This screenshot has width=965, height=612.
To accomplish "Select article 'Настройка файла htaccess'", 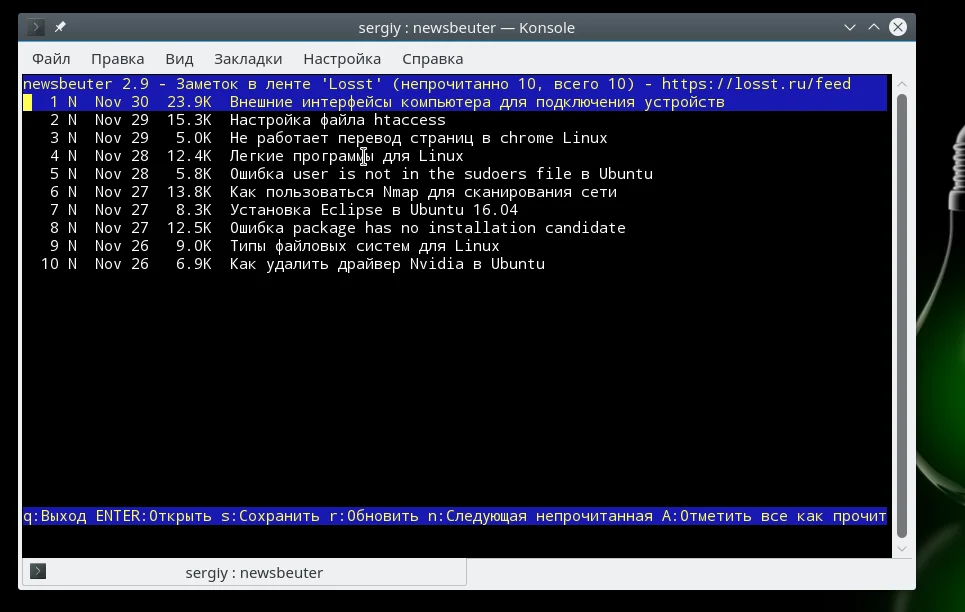I will [x=455, y=120].
